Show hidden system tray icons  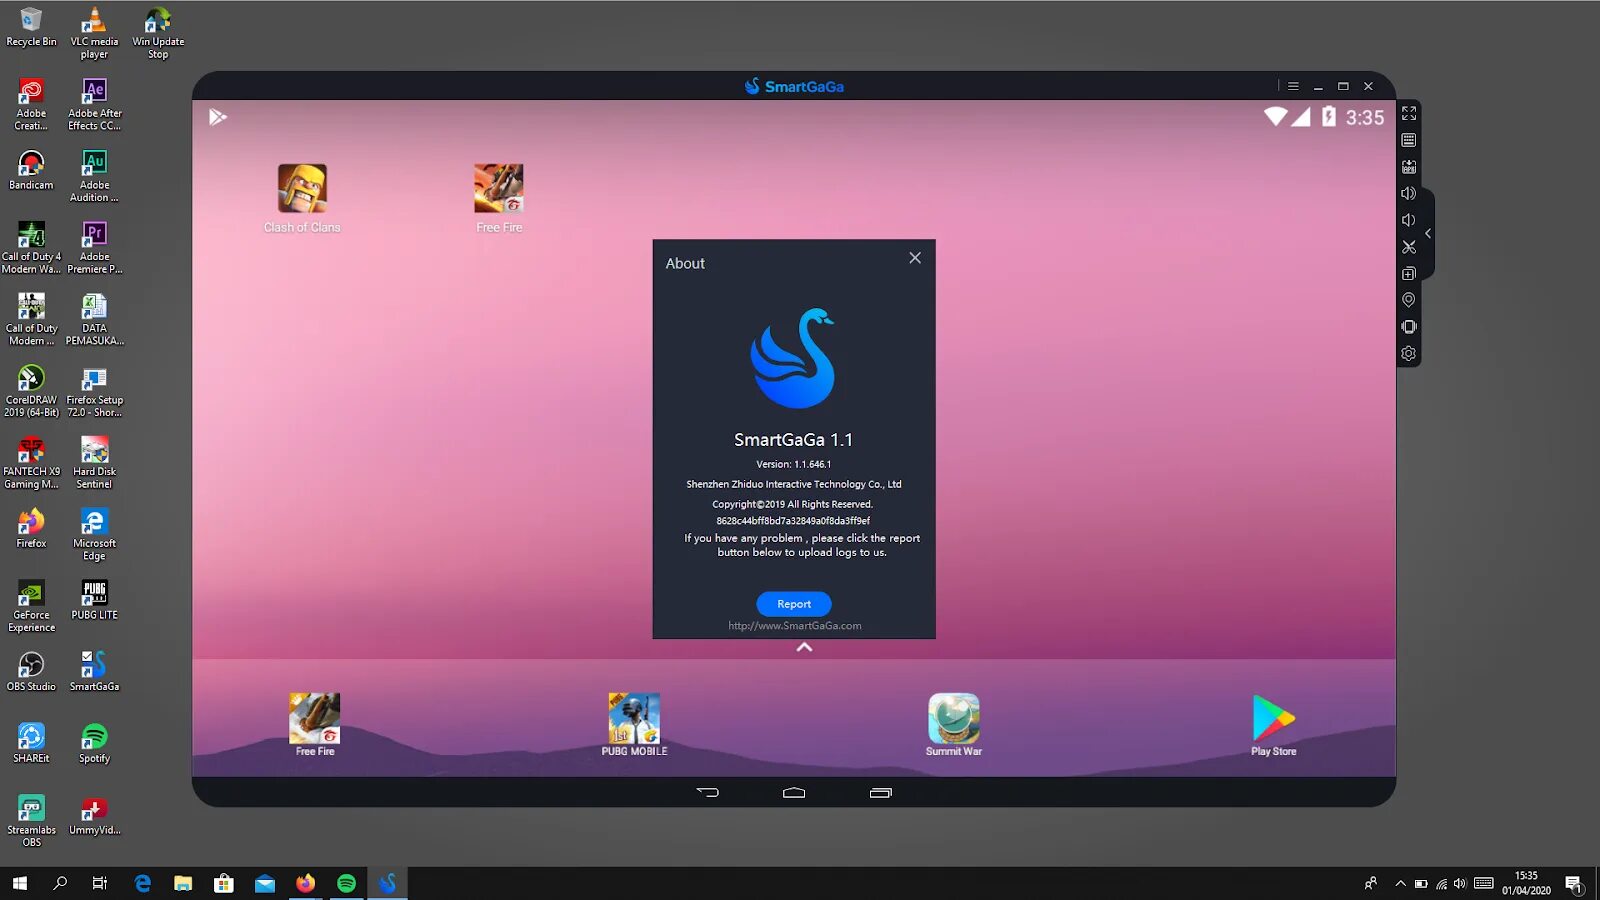pos(1400,883)
